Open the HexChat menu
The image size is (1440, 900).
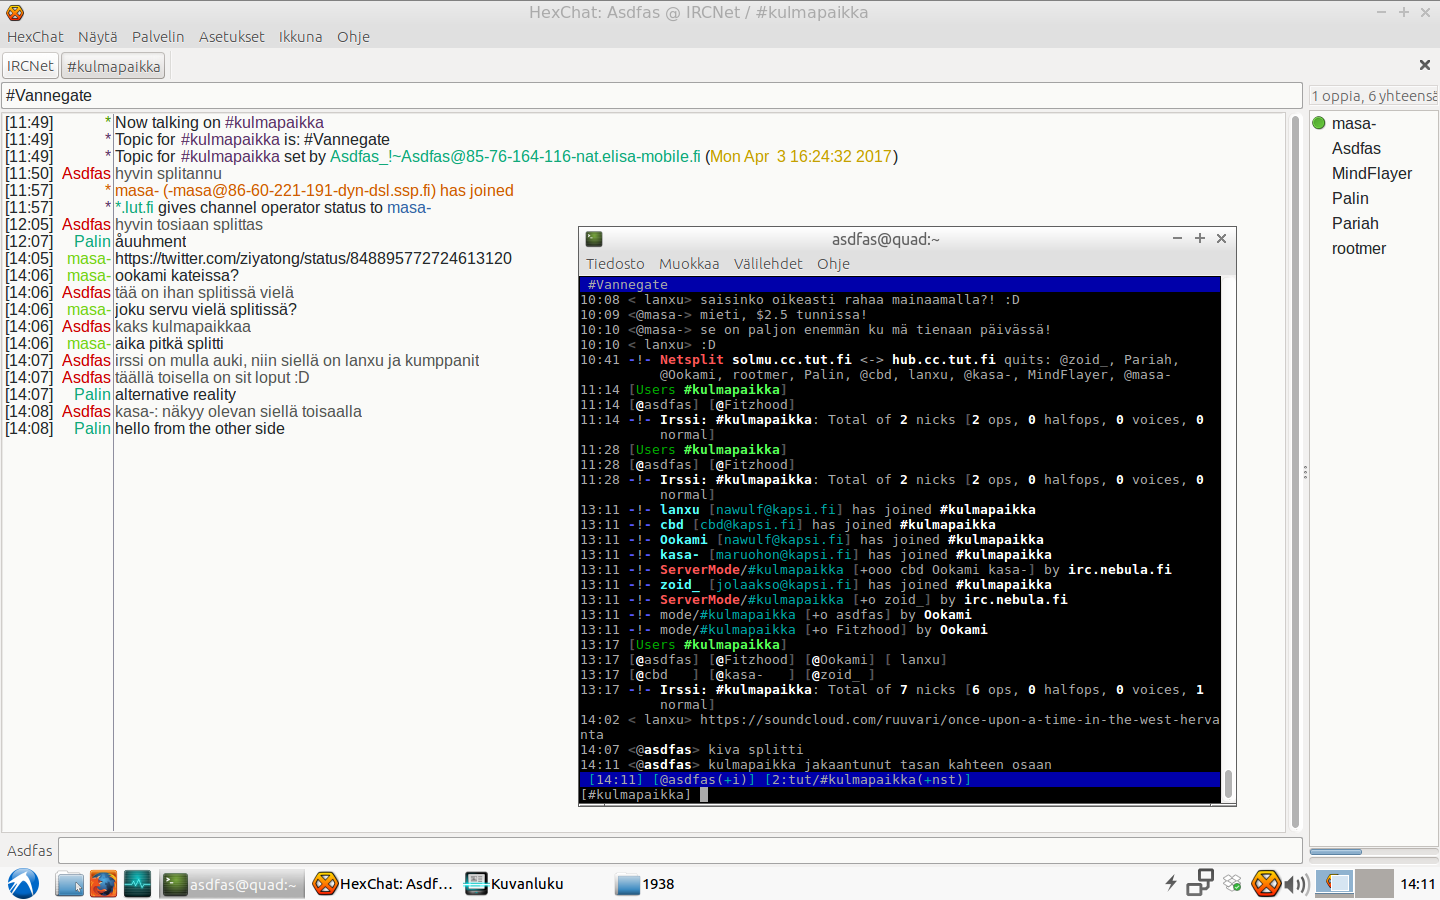[x=35, y=37]
